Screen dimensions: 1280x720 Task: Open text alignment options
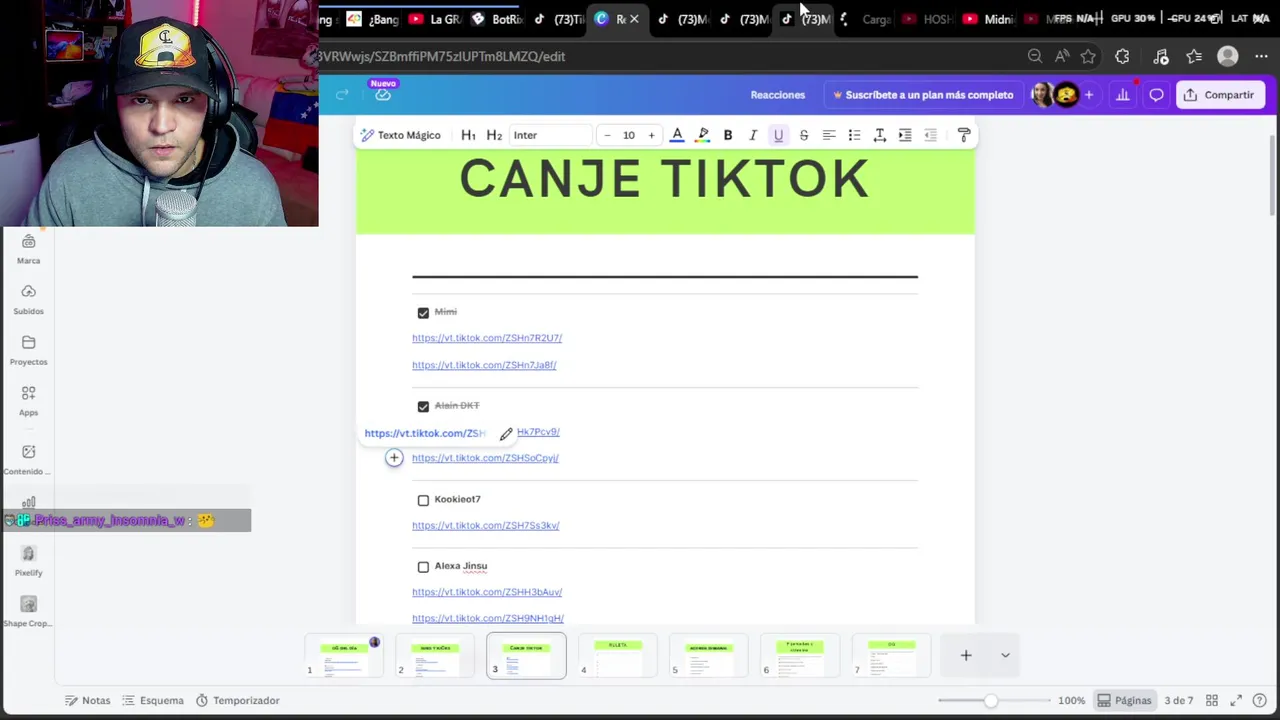pos(829,135)
